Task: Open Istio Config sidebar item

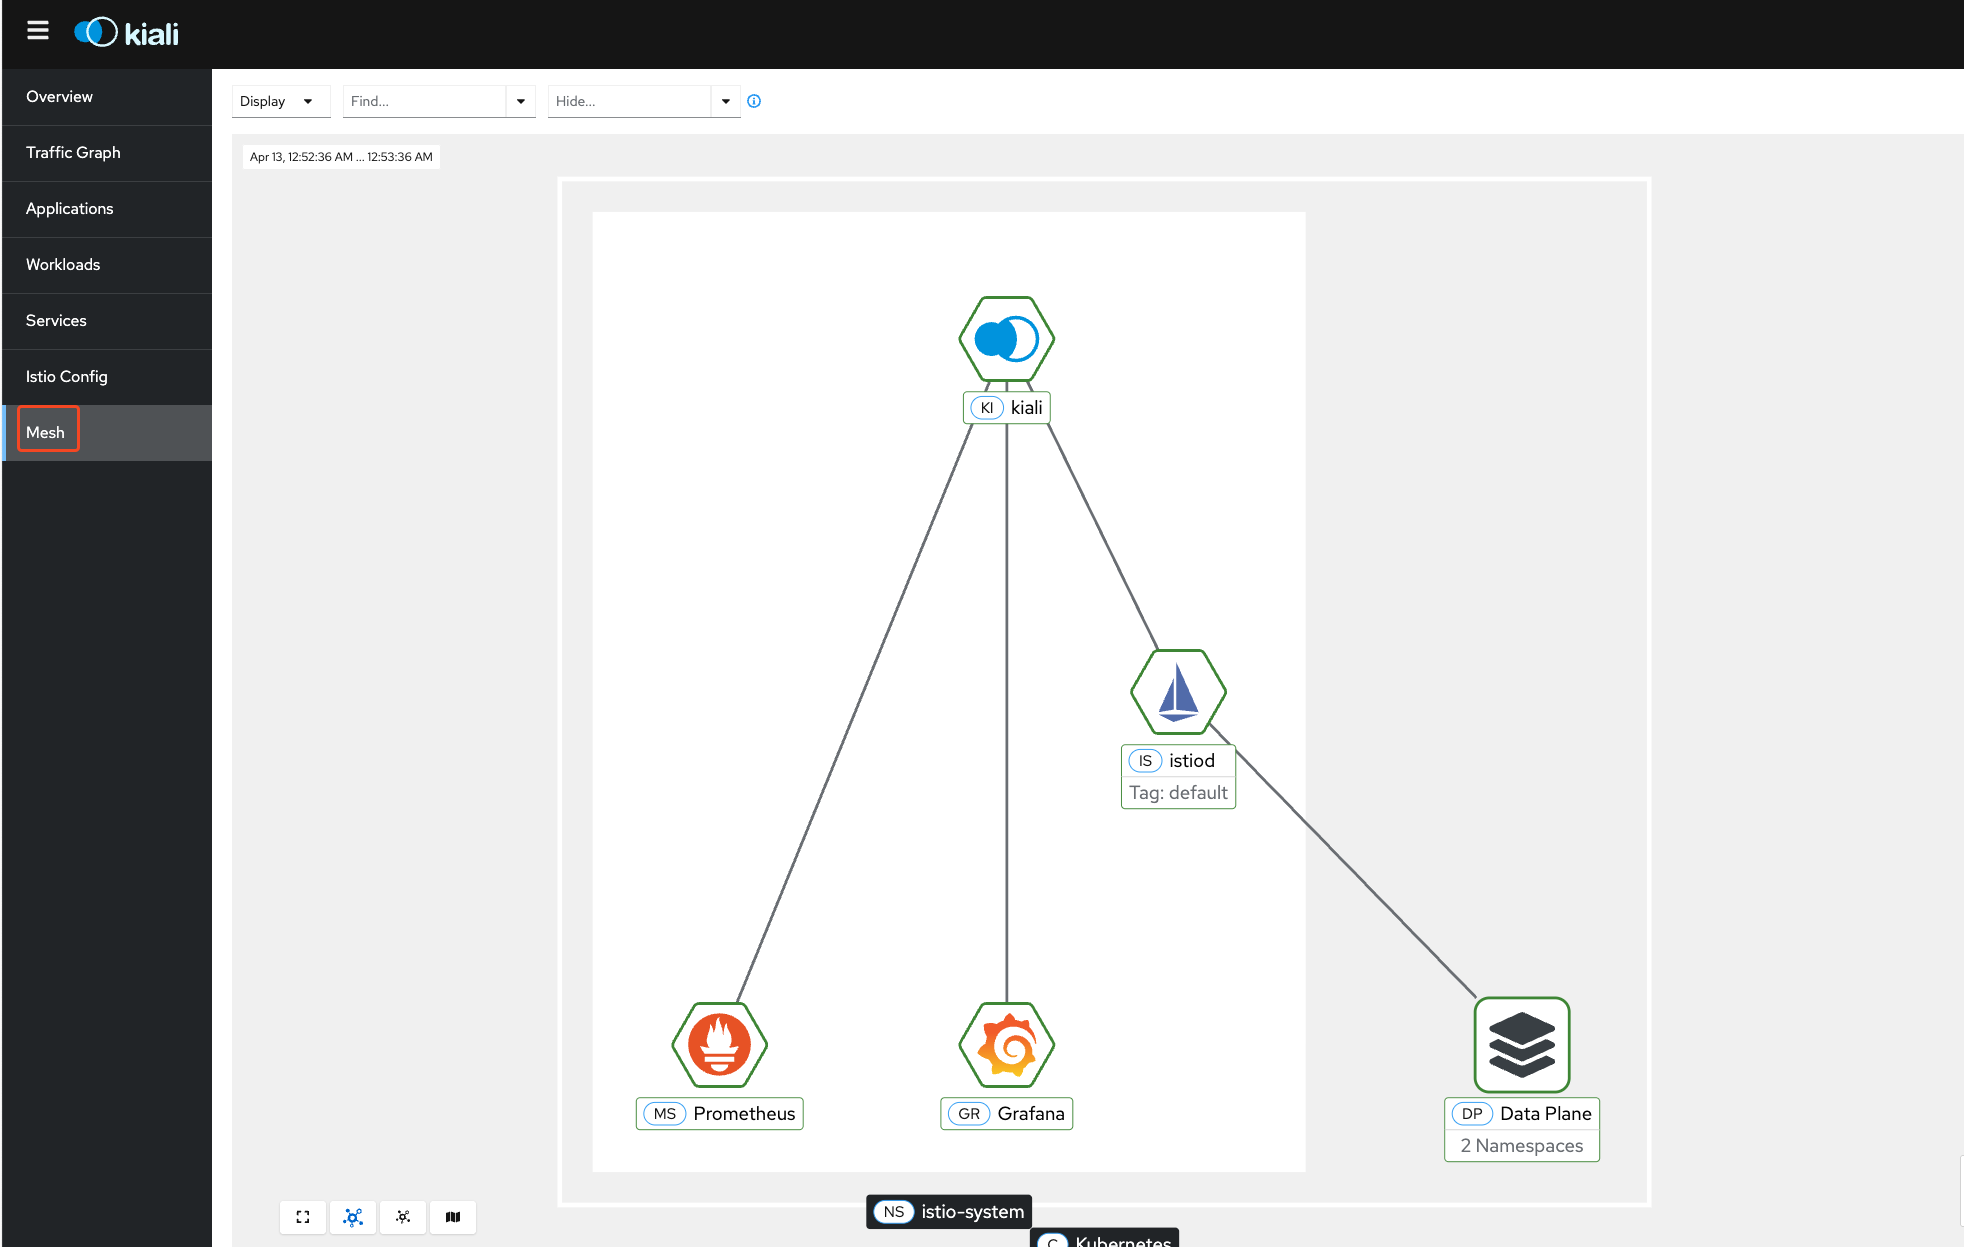Action: 66,377
